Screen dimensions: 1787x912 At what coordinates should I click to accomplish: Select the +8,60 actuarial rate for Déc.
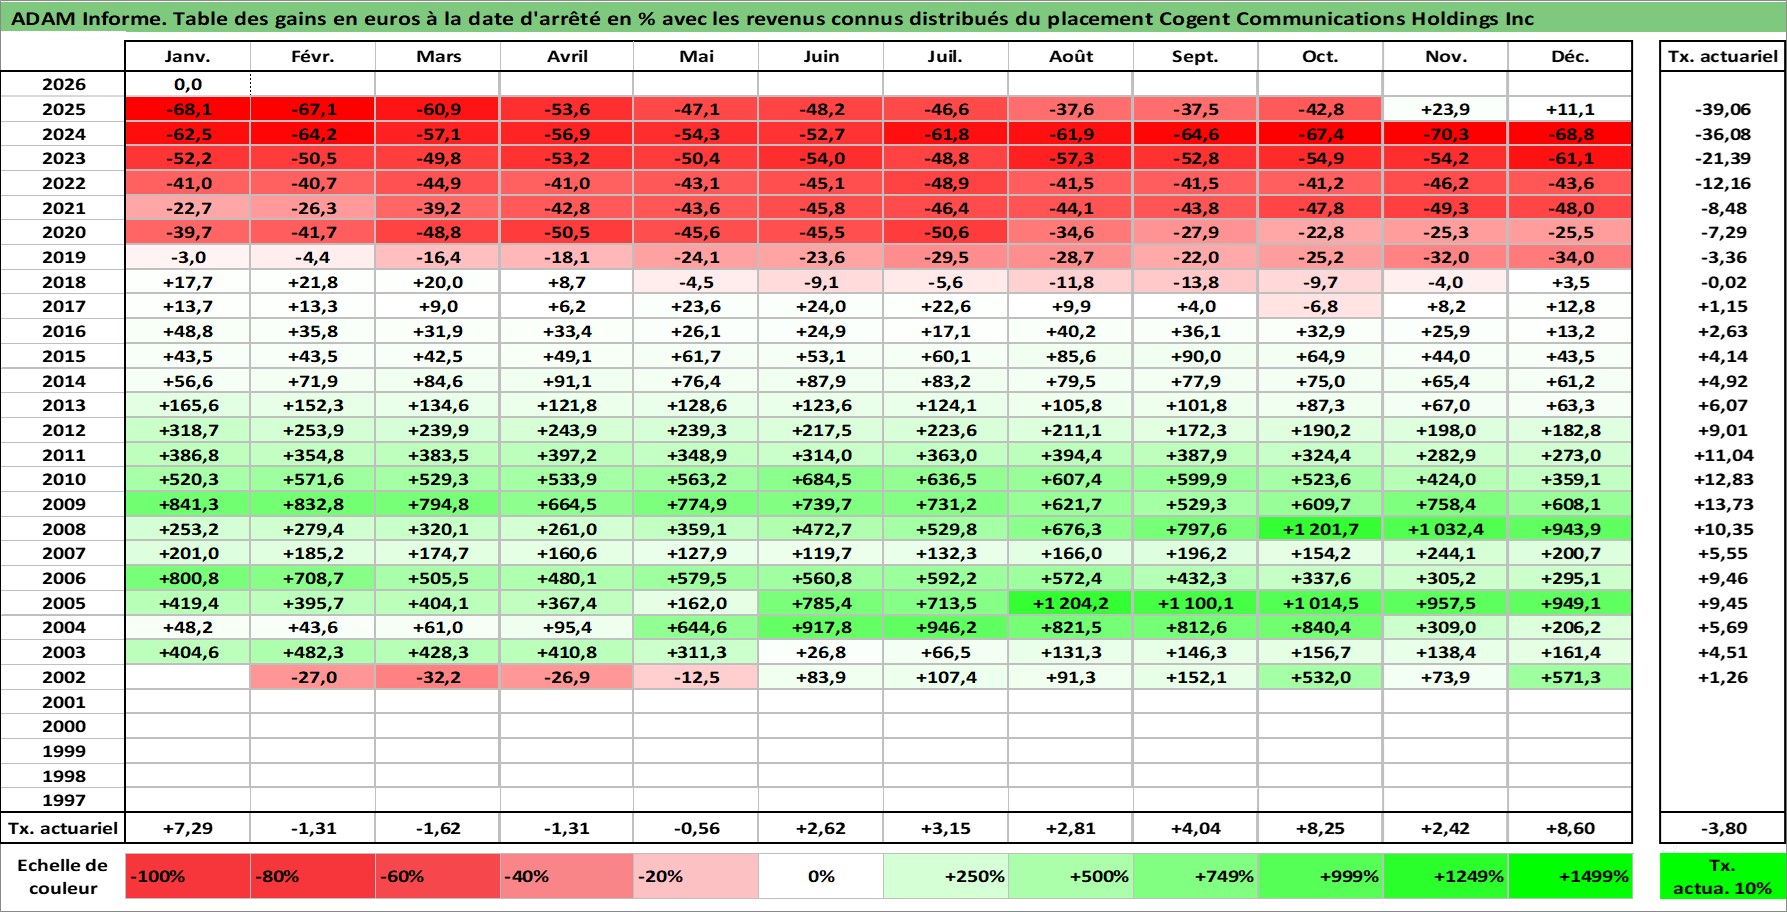pyautogui.click(x=1570, y=828)
